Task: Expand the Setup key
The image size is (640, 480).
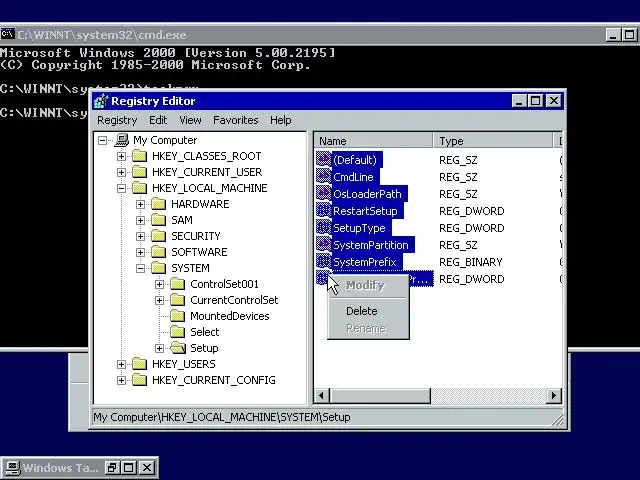Action: (x=160, y=348)
